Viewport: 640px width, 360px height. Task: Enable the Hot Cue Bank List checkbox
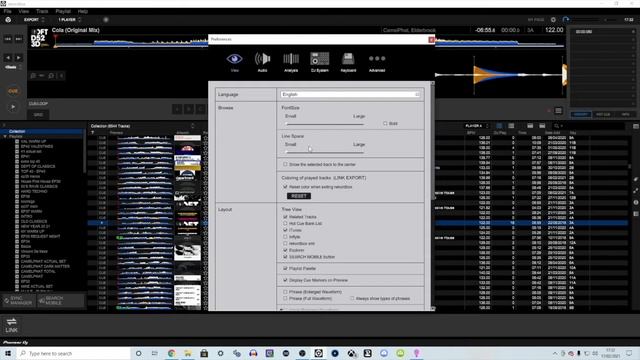coord(285,224)
